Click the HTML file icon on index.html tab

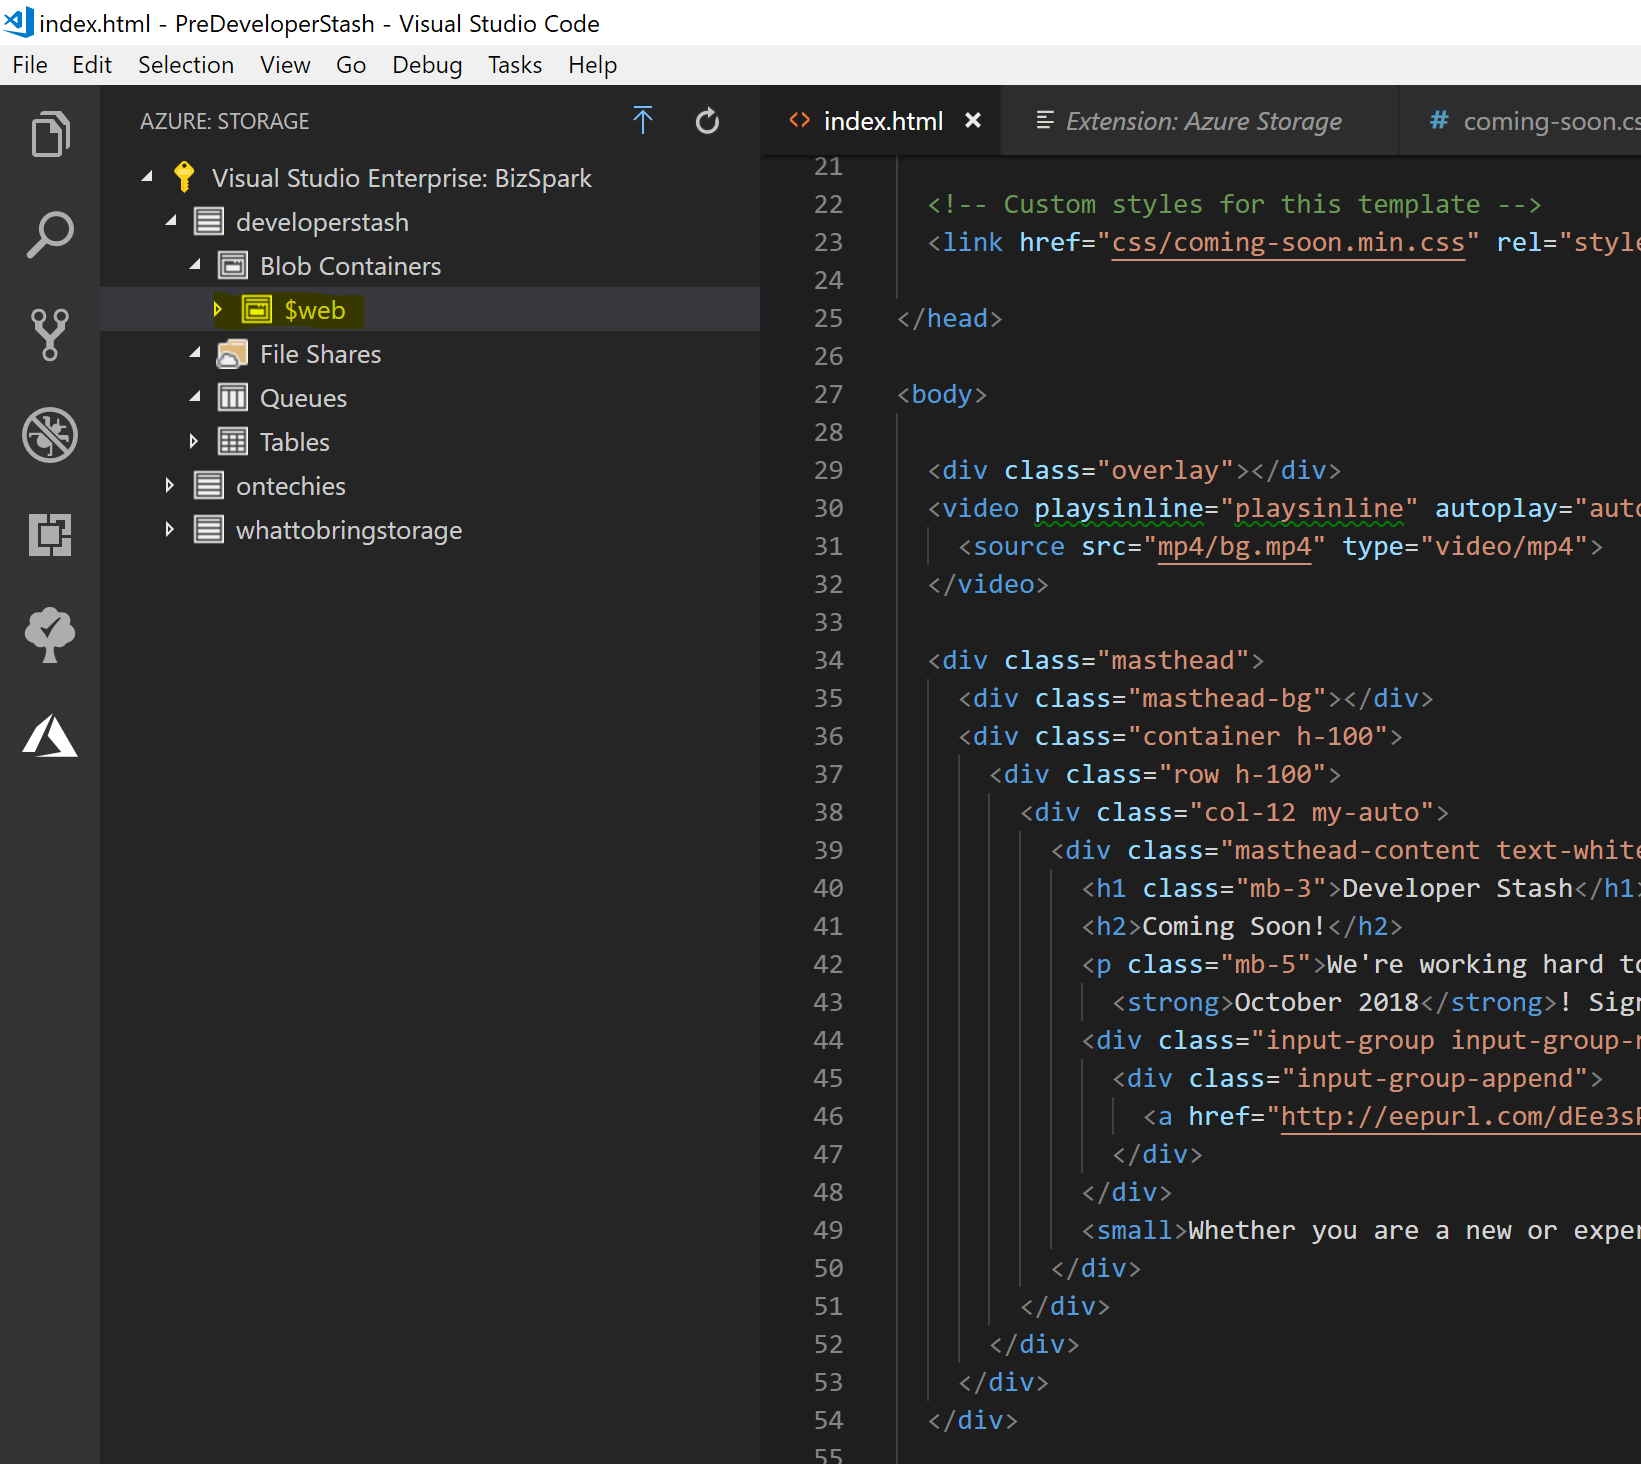click(799, 120)
